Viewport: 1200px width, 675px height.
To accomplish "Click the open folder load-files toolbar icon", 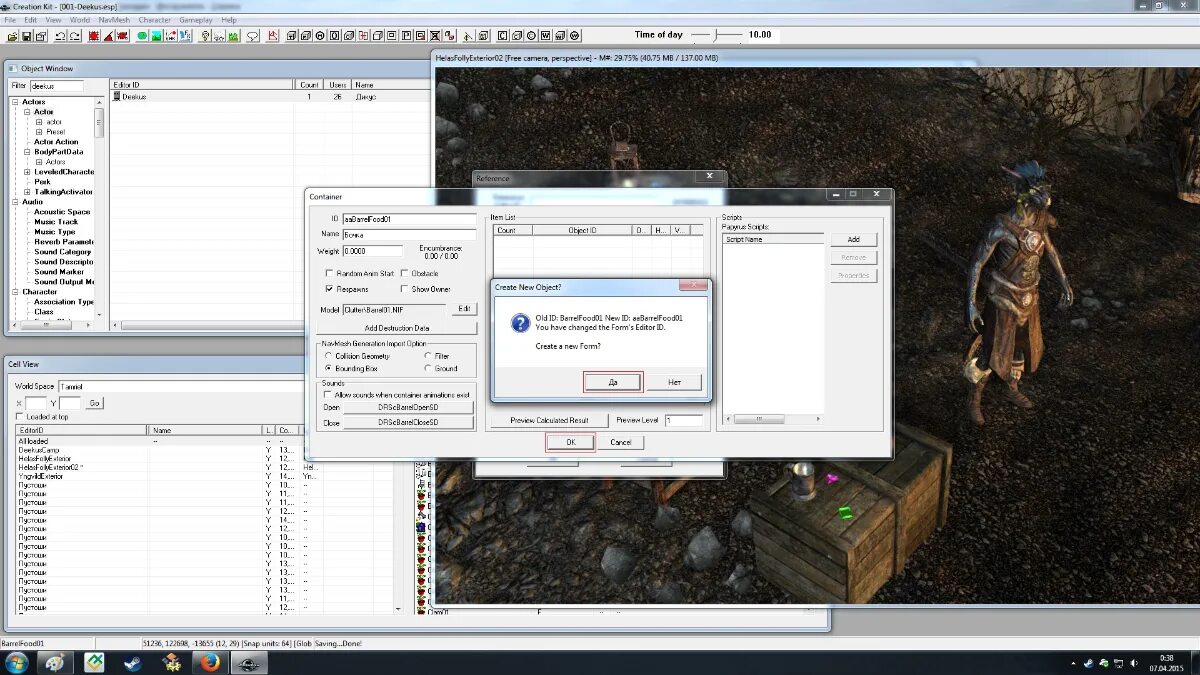I will 13,35.
